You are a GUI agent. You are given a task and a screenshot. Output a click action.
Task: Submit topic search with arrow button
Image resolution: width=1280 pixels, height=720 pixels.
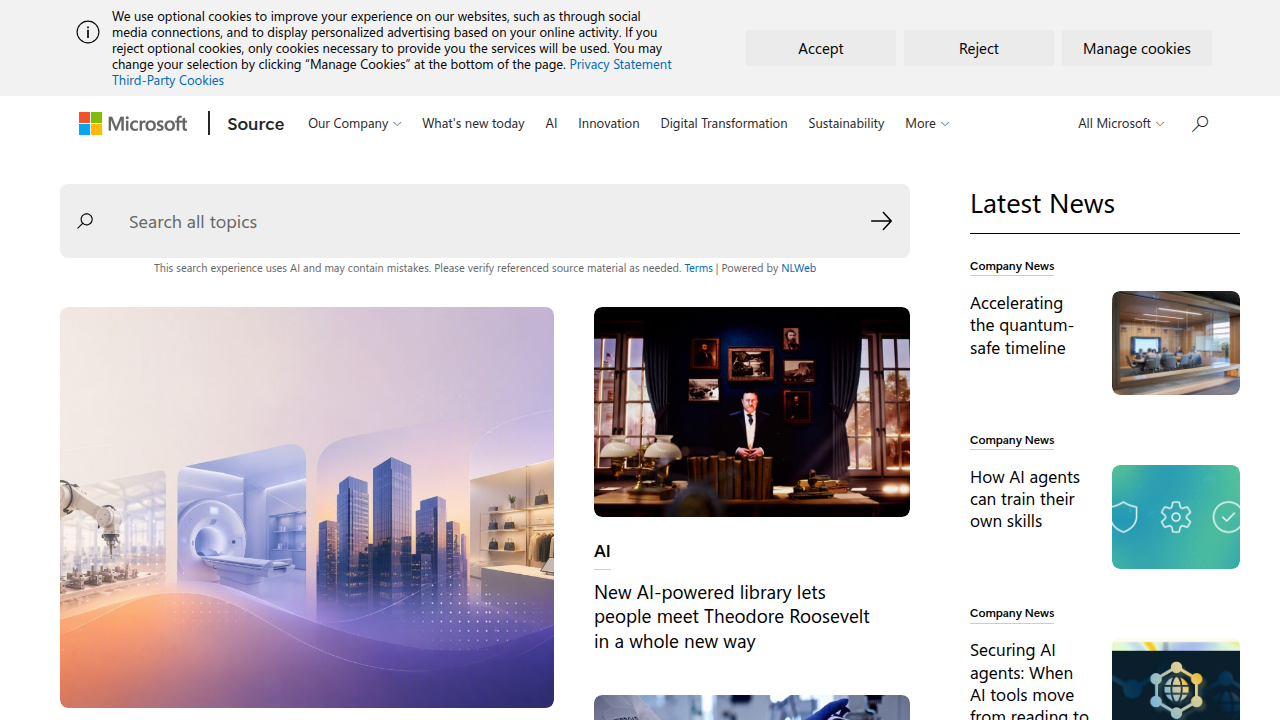pos(881,221)
